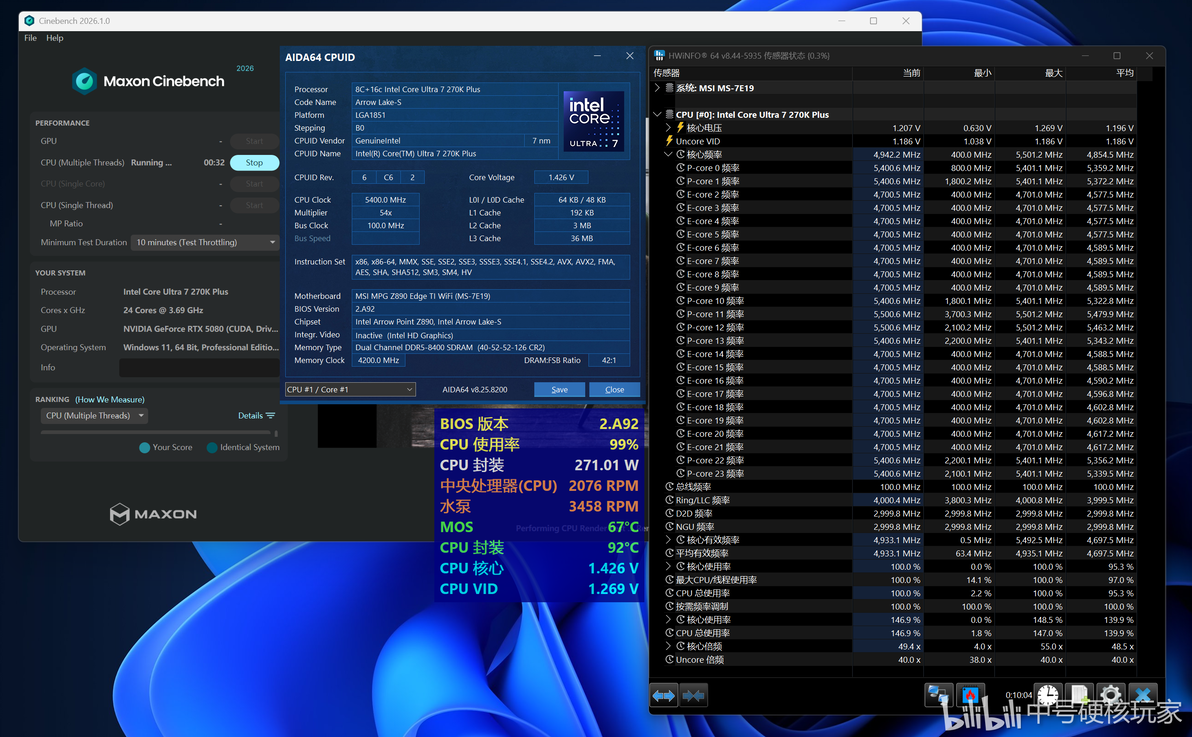The height and width of the screenshot is (737, 1192).
Task: Select the Ring/LLC 频率 row
Action: 893,500
